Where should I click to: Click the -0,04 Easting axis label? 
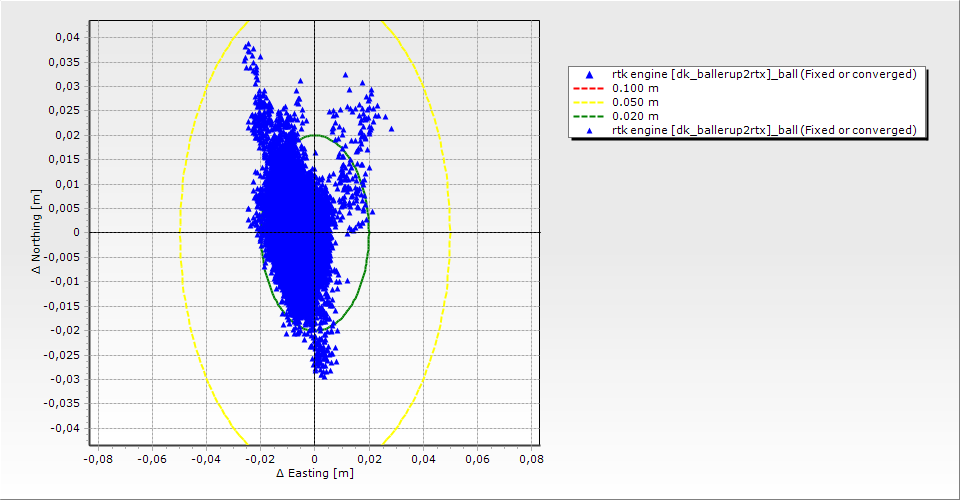[206, 459]
